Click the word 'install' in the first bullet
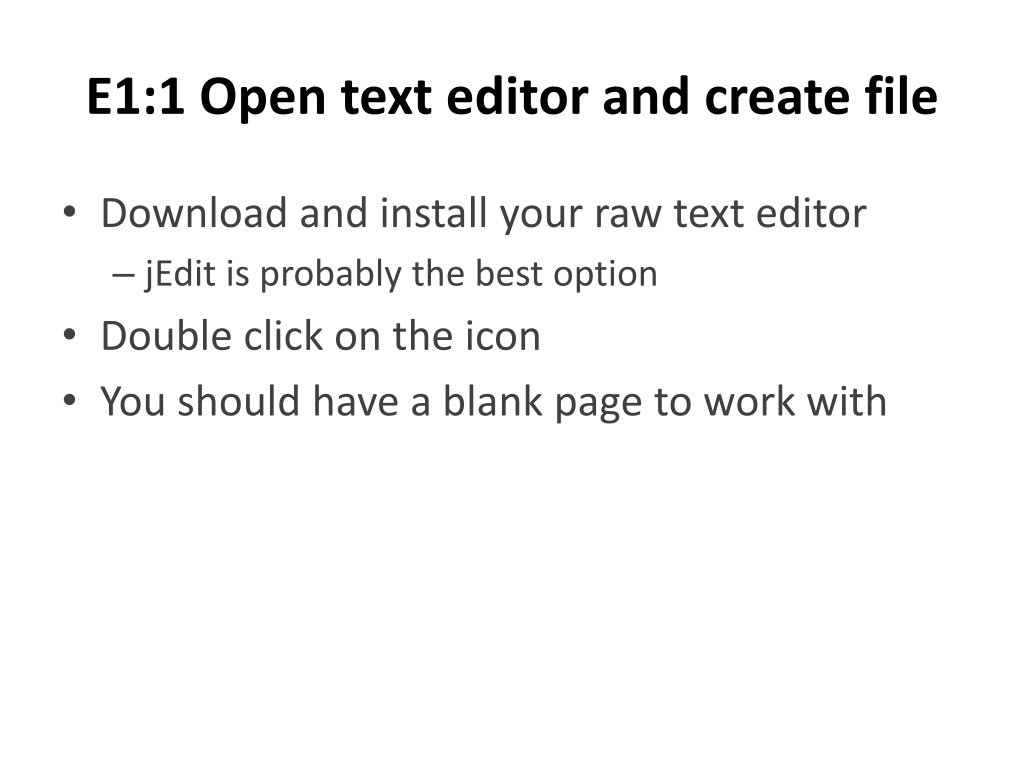 (x=434, y=213)
